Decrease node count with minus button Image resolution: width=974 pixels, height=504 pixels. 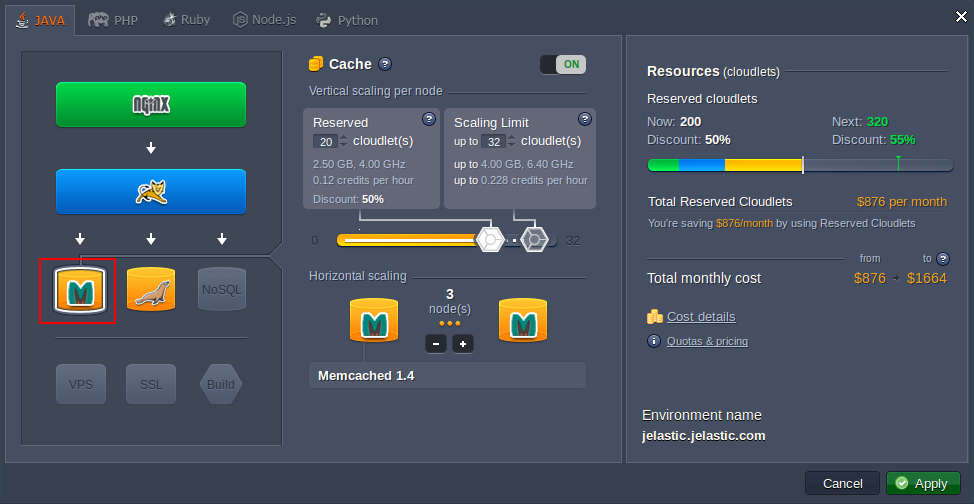[436, 343]
